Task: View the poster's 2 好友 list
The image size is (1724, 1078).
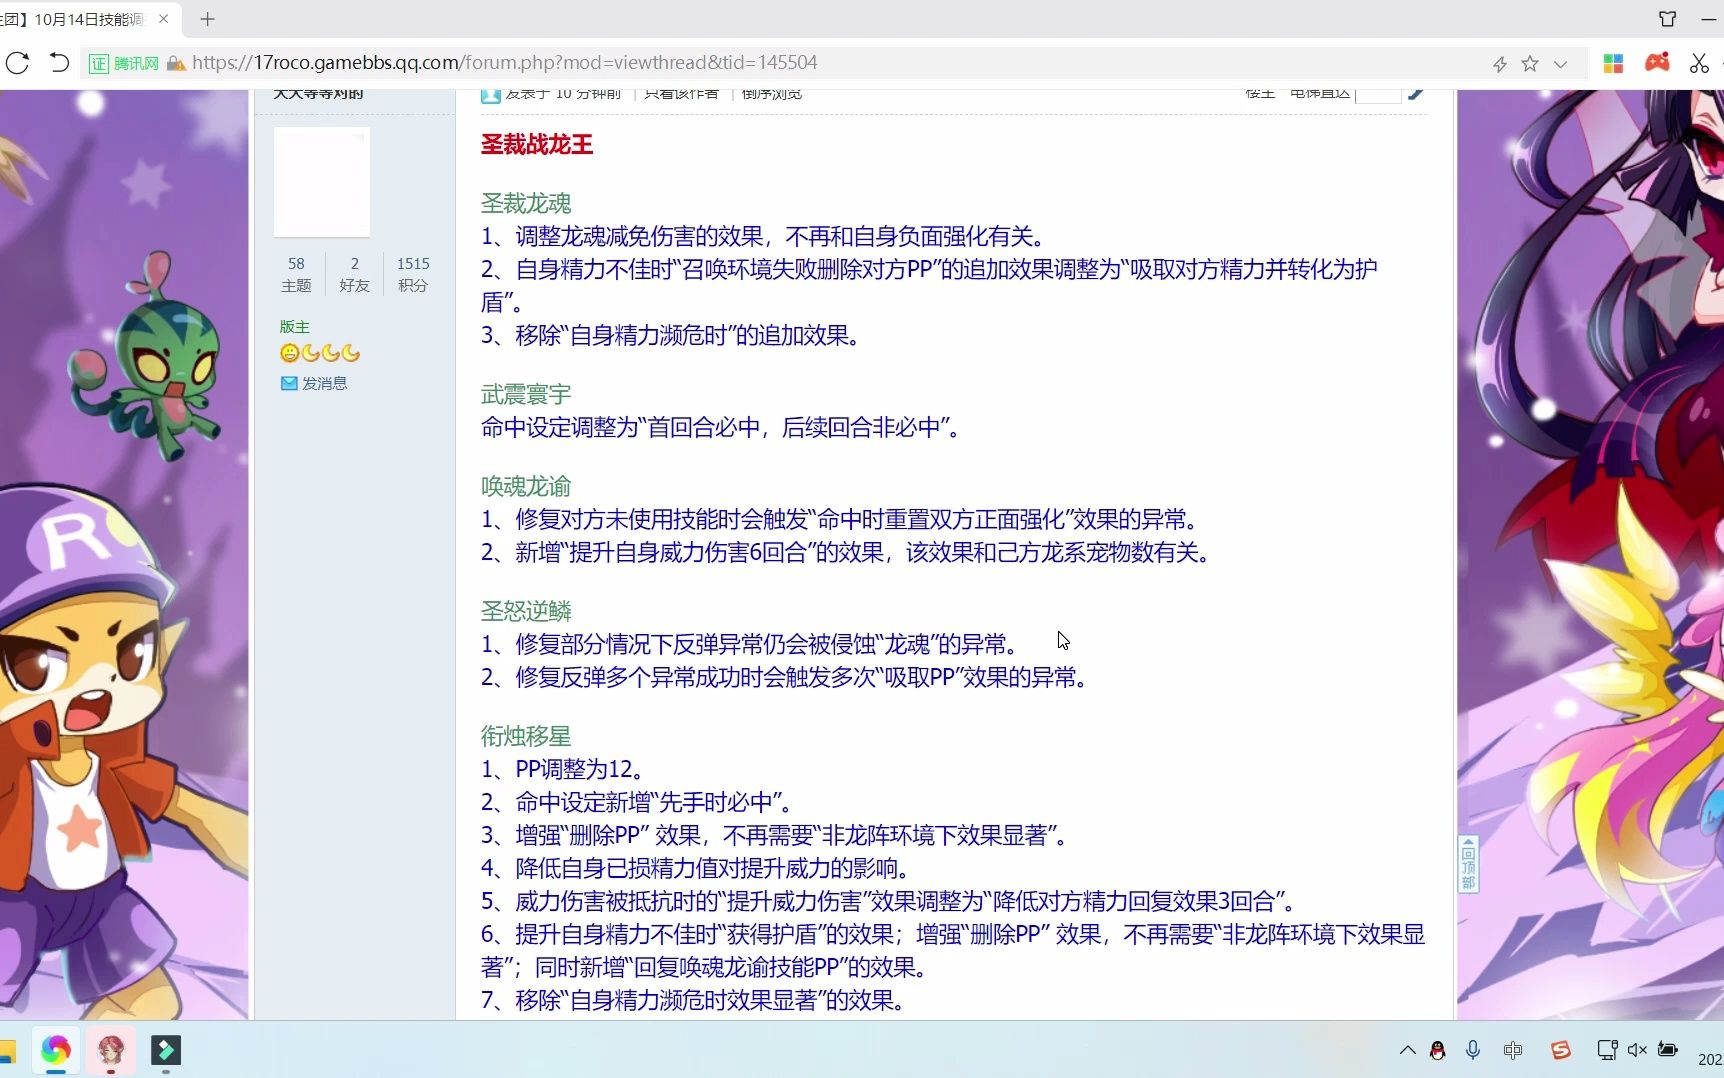Action: tap(354, 274)
